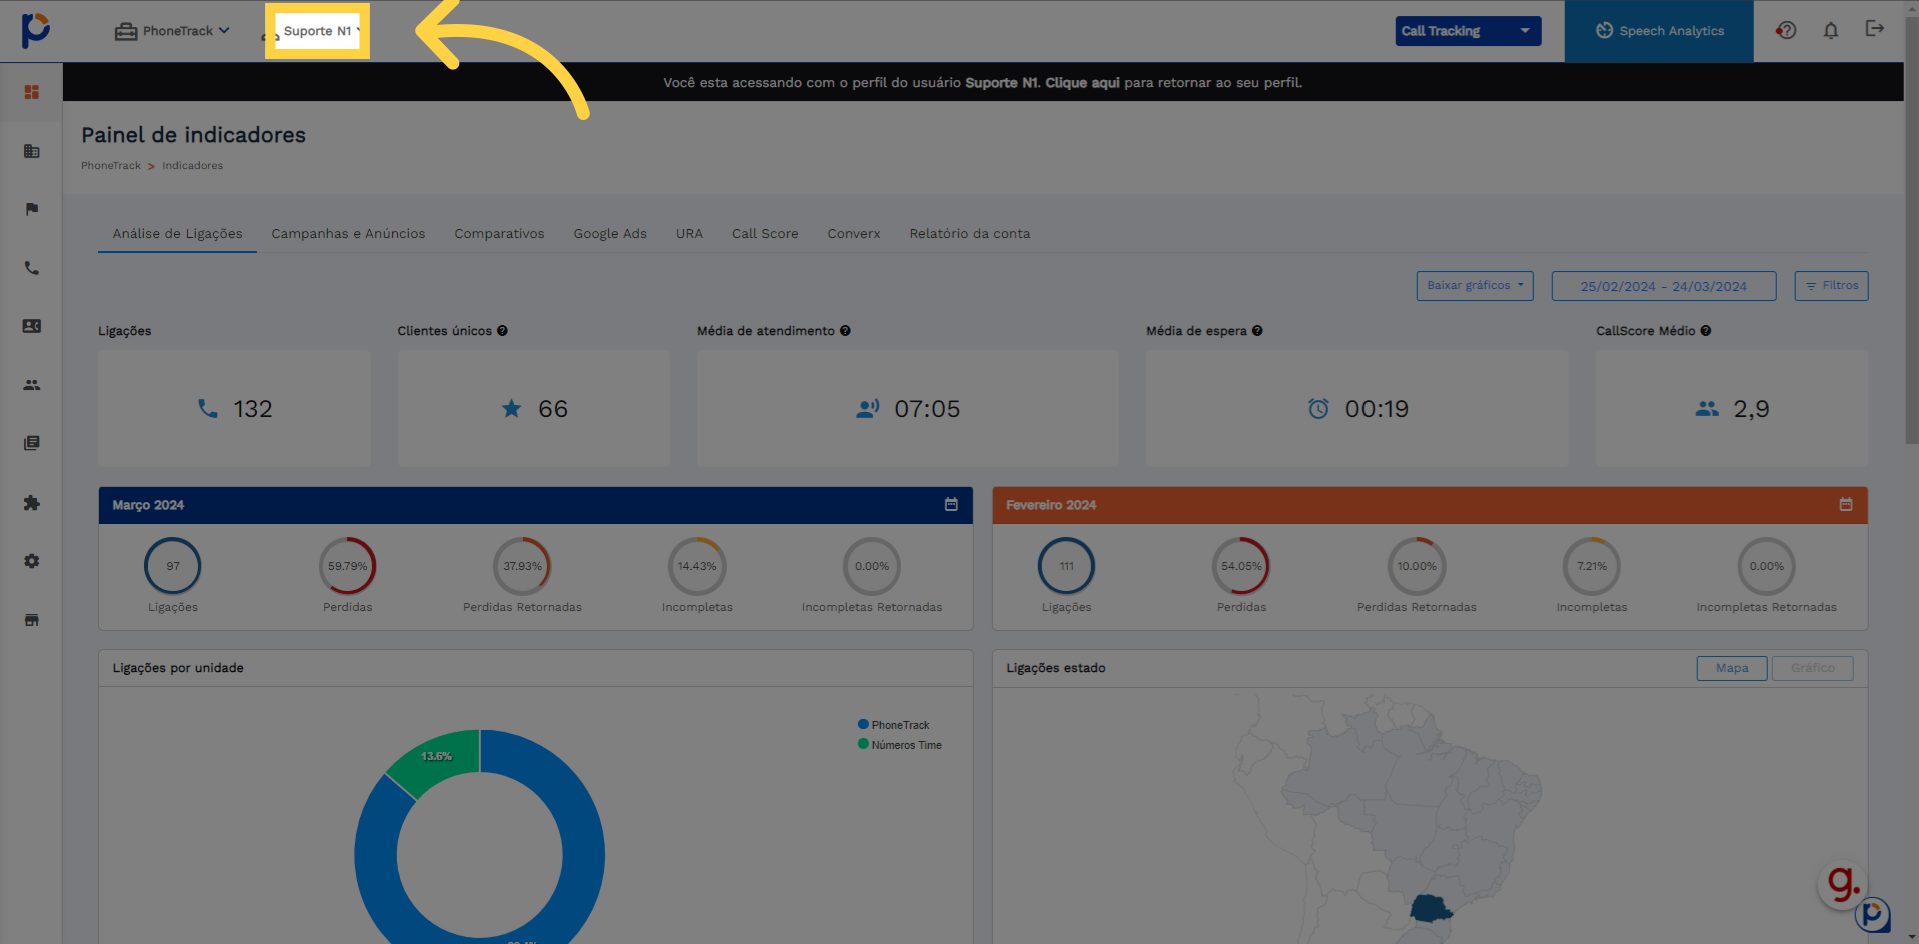Select the Análise de Ligações tab
The image size is (1919, 944).
[x=177, y=234]
